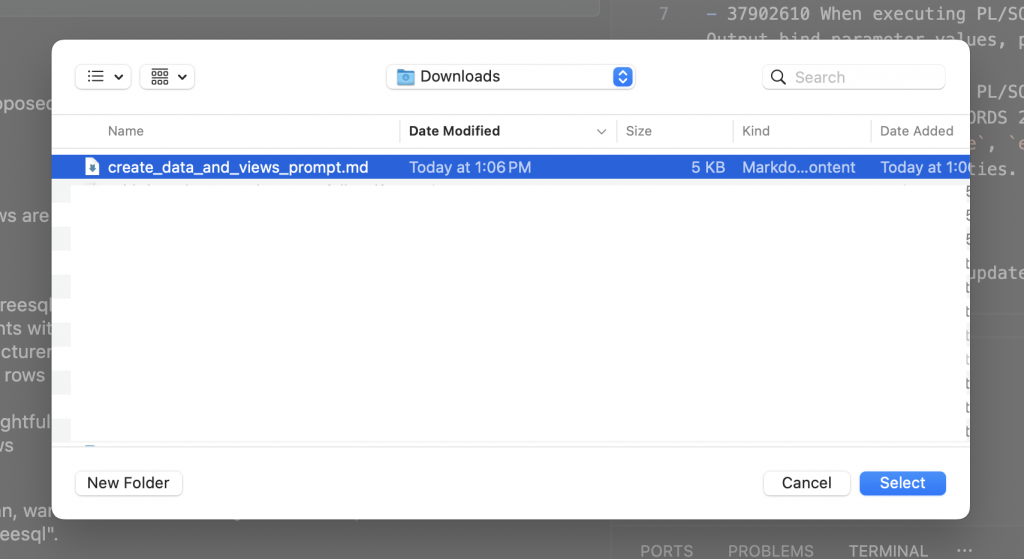The width and height of the screenshot is (1024, 559).
Task: Open the Downloads location popup
Action: pyautogui.click(x=510, y=77)
